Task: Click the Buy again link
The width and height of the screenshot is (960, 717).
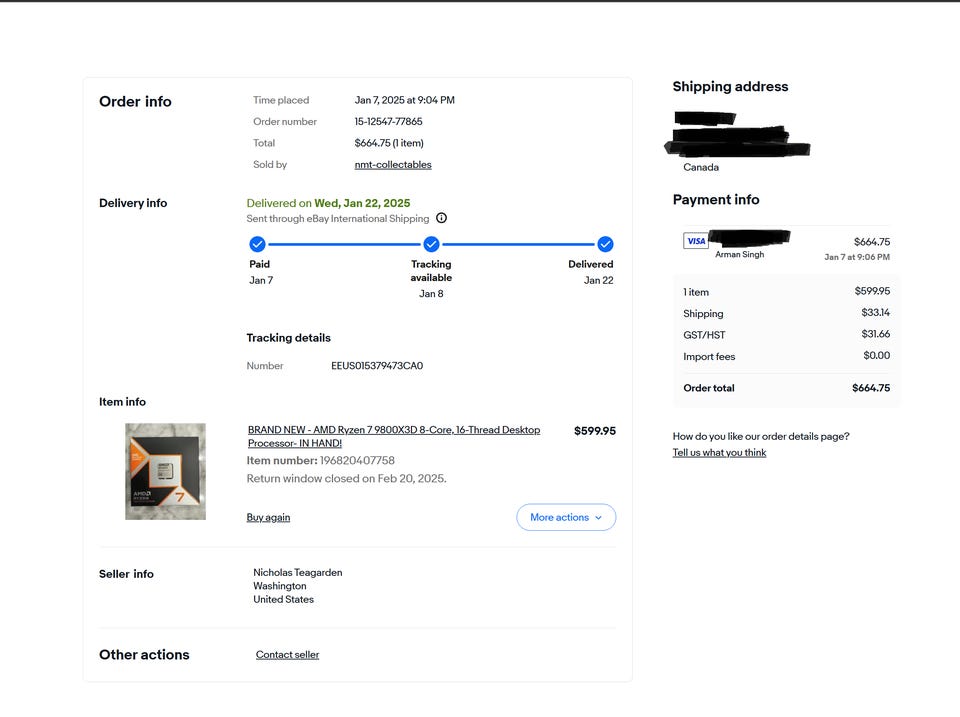Action: 268,517
